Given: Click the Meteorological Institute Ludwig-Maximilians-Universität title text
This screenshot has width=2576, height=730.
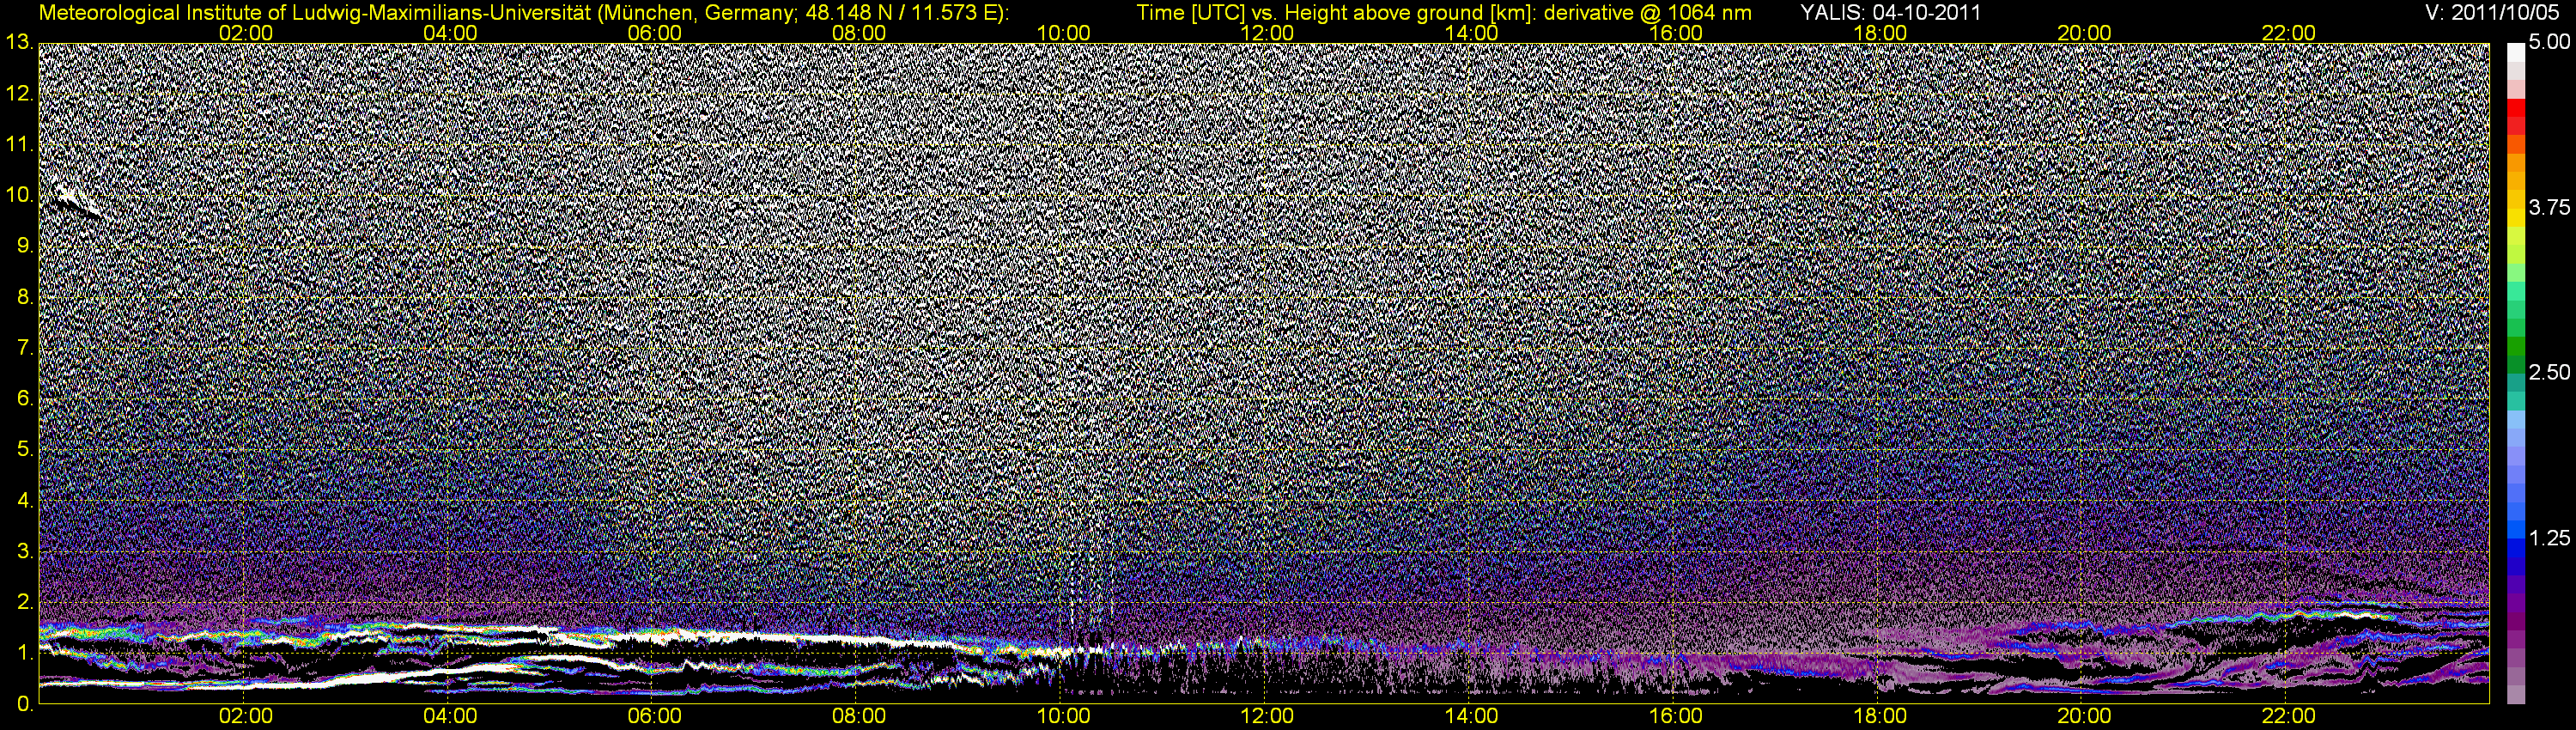Looking at the screenshot, I should pos(522,13).
